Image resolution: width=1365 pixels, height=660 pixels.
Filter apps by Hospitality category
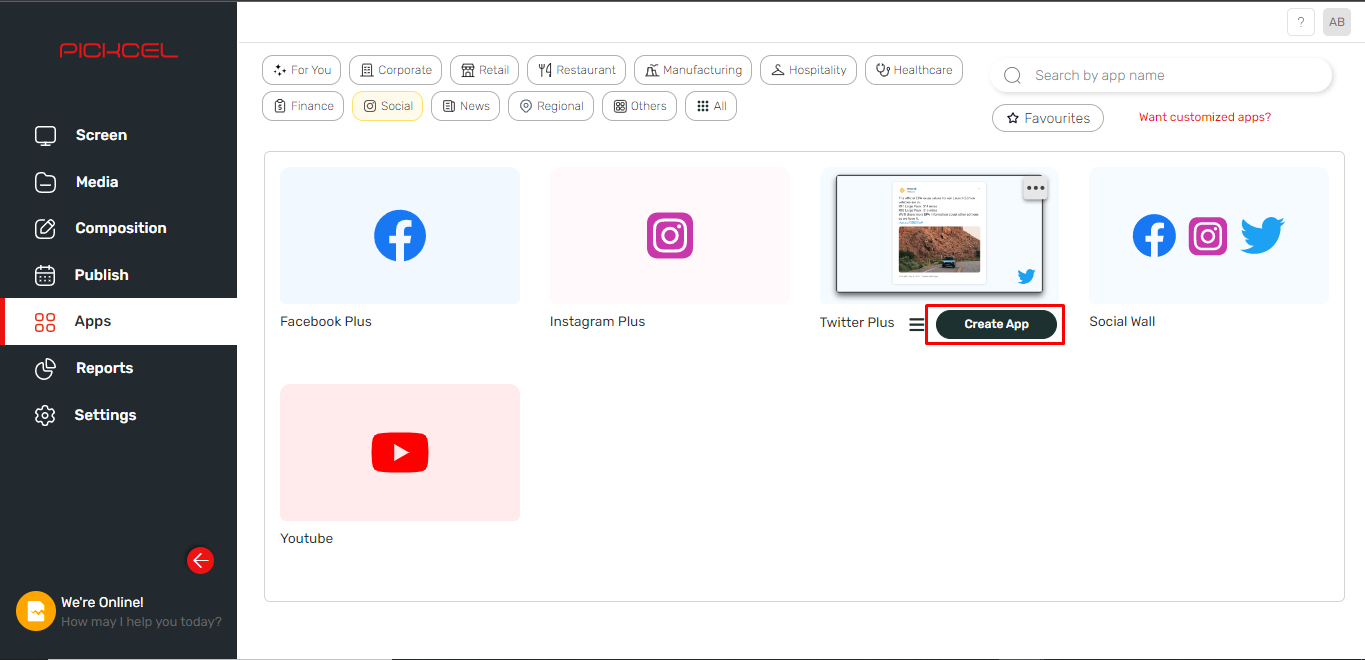808,70
